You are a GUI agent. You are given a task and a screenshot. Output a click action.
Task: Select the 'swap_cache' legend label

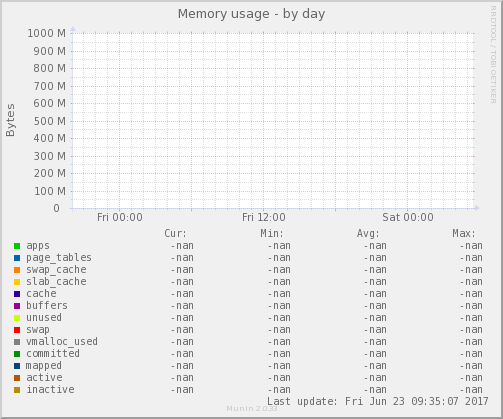coord(56,270)
